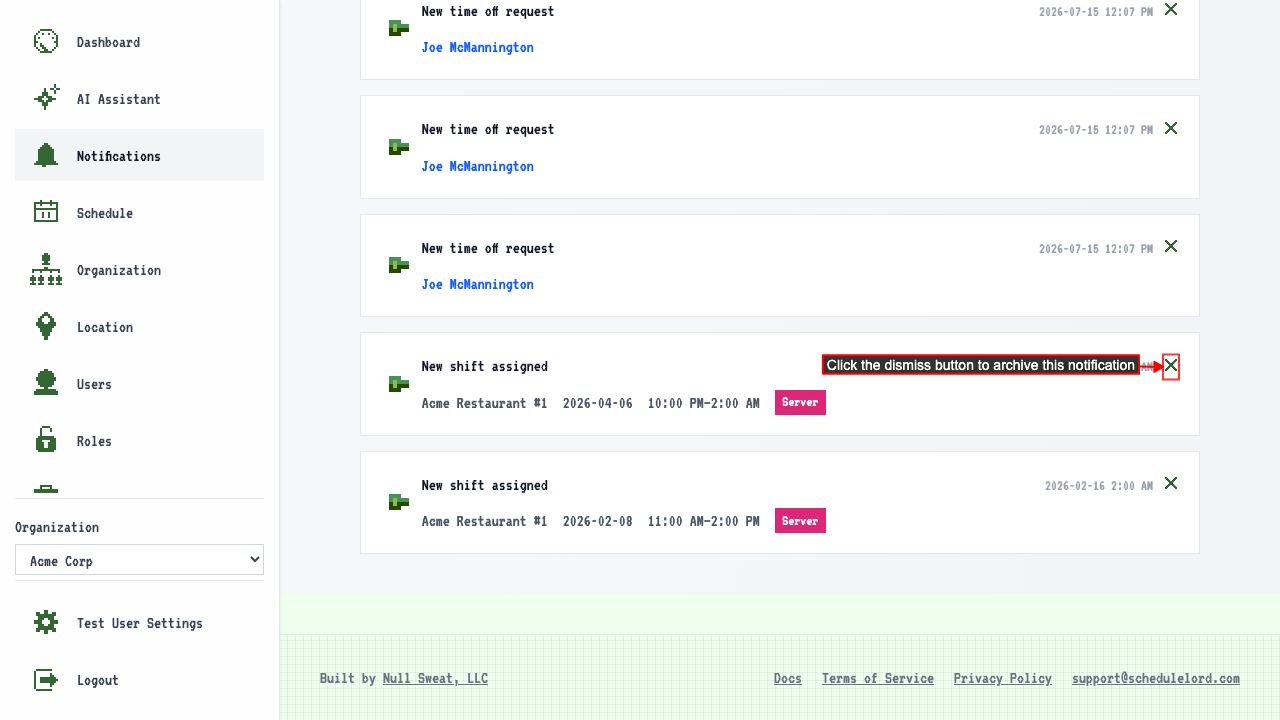
Task: Open the Users person icon
Action: tap(46, 383)
